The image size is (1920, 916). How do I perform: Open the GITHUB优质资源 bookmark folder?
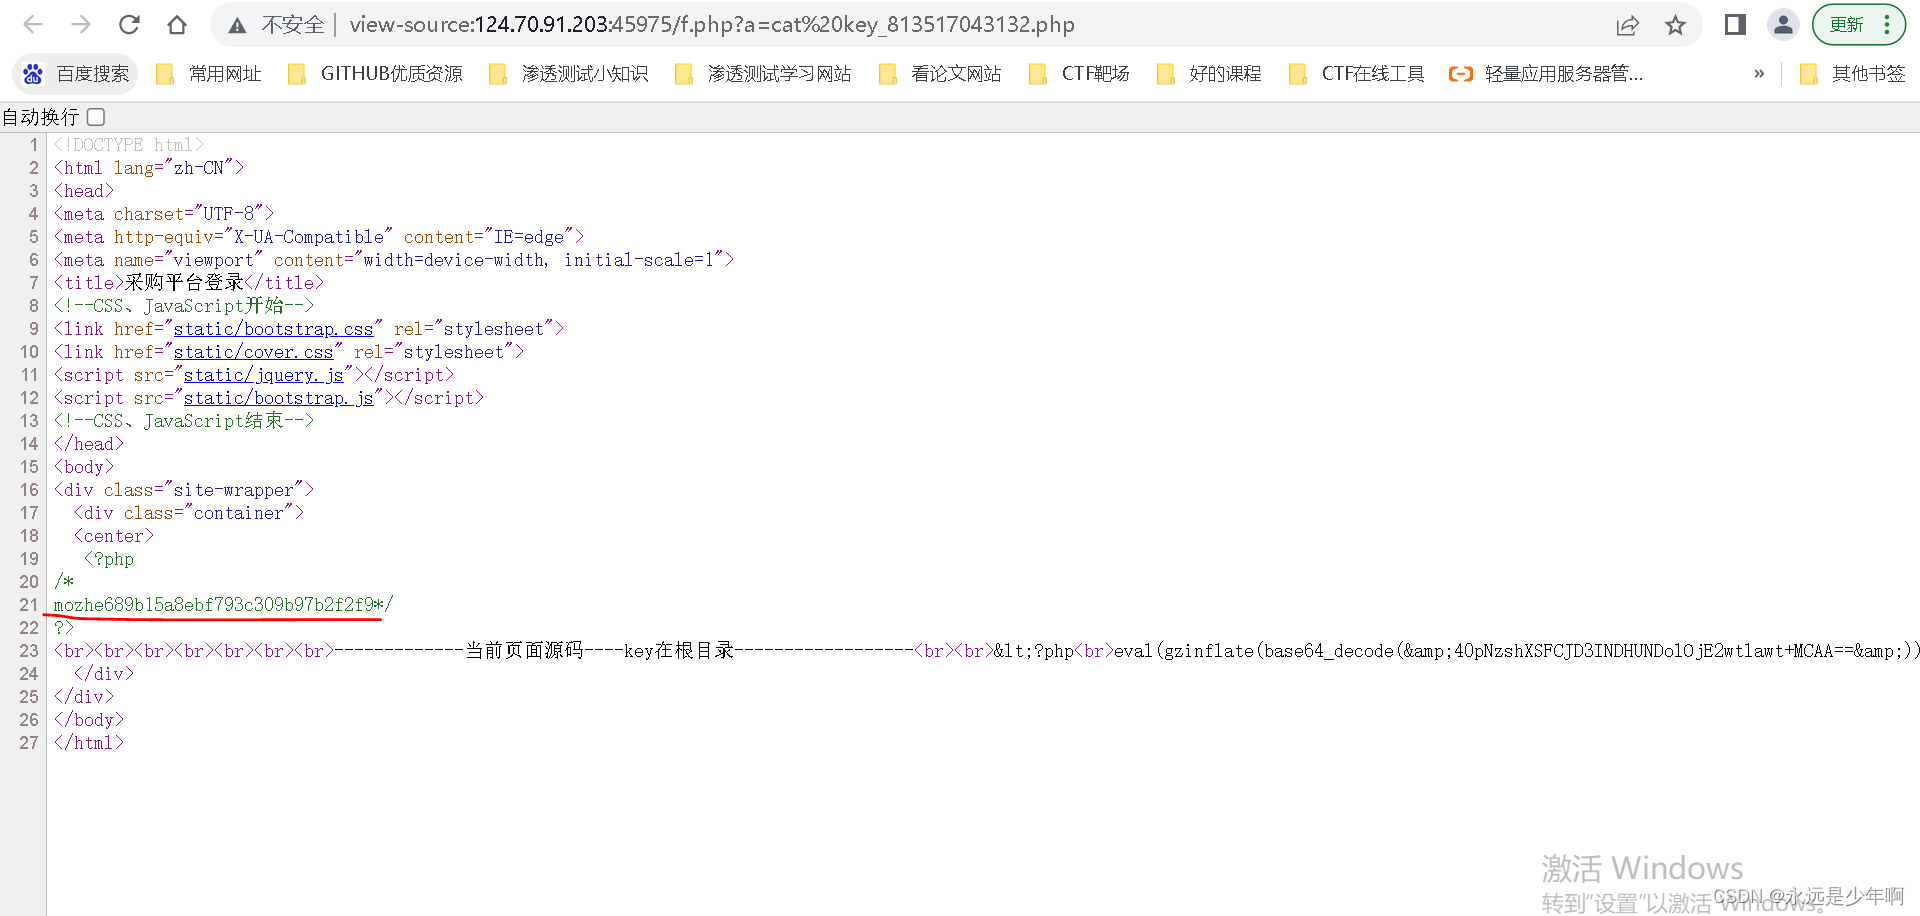(375, 74)
